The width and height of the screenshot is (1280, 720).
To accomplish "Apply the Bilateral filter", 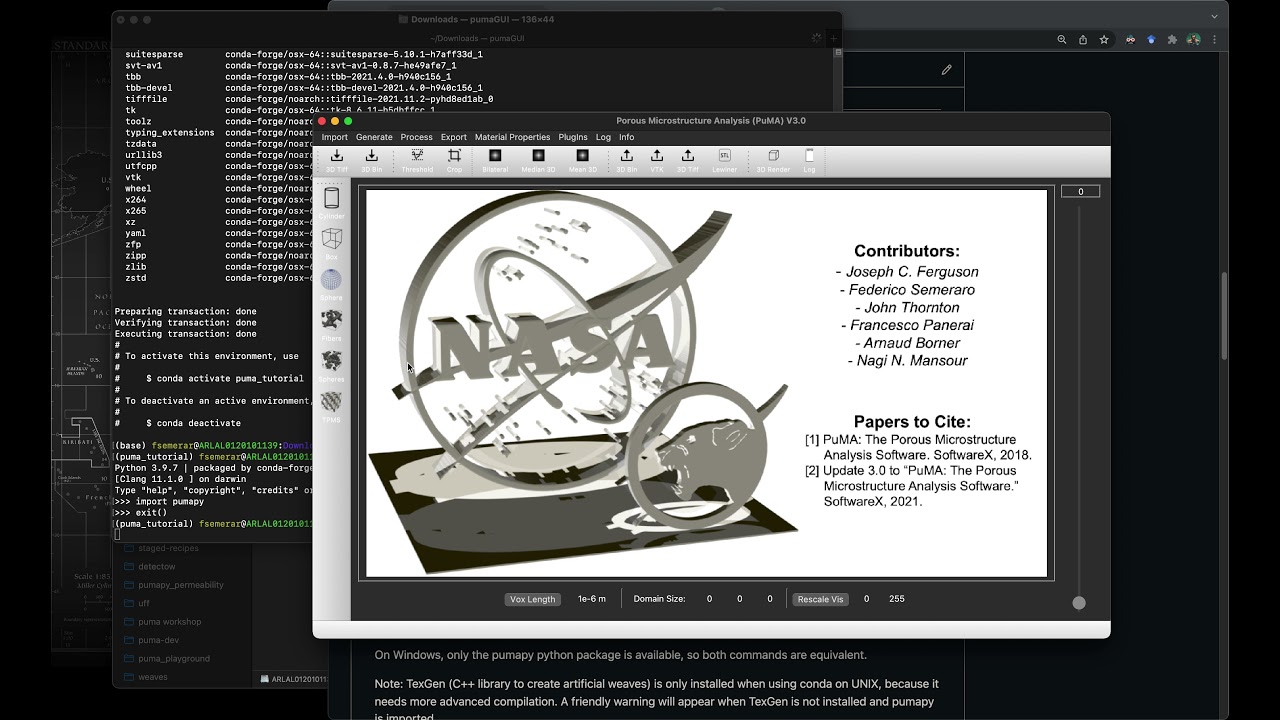I will click(495, 160).
